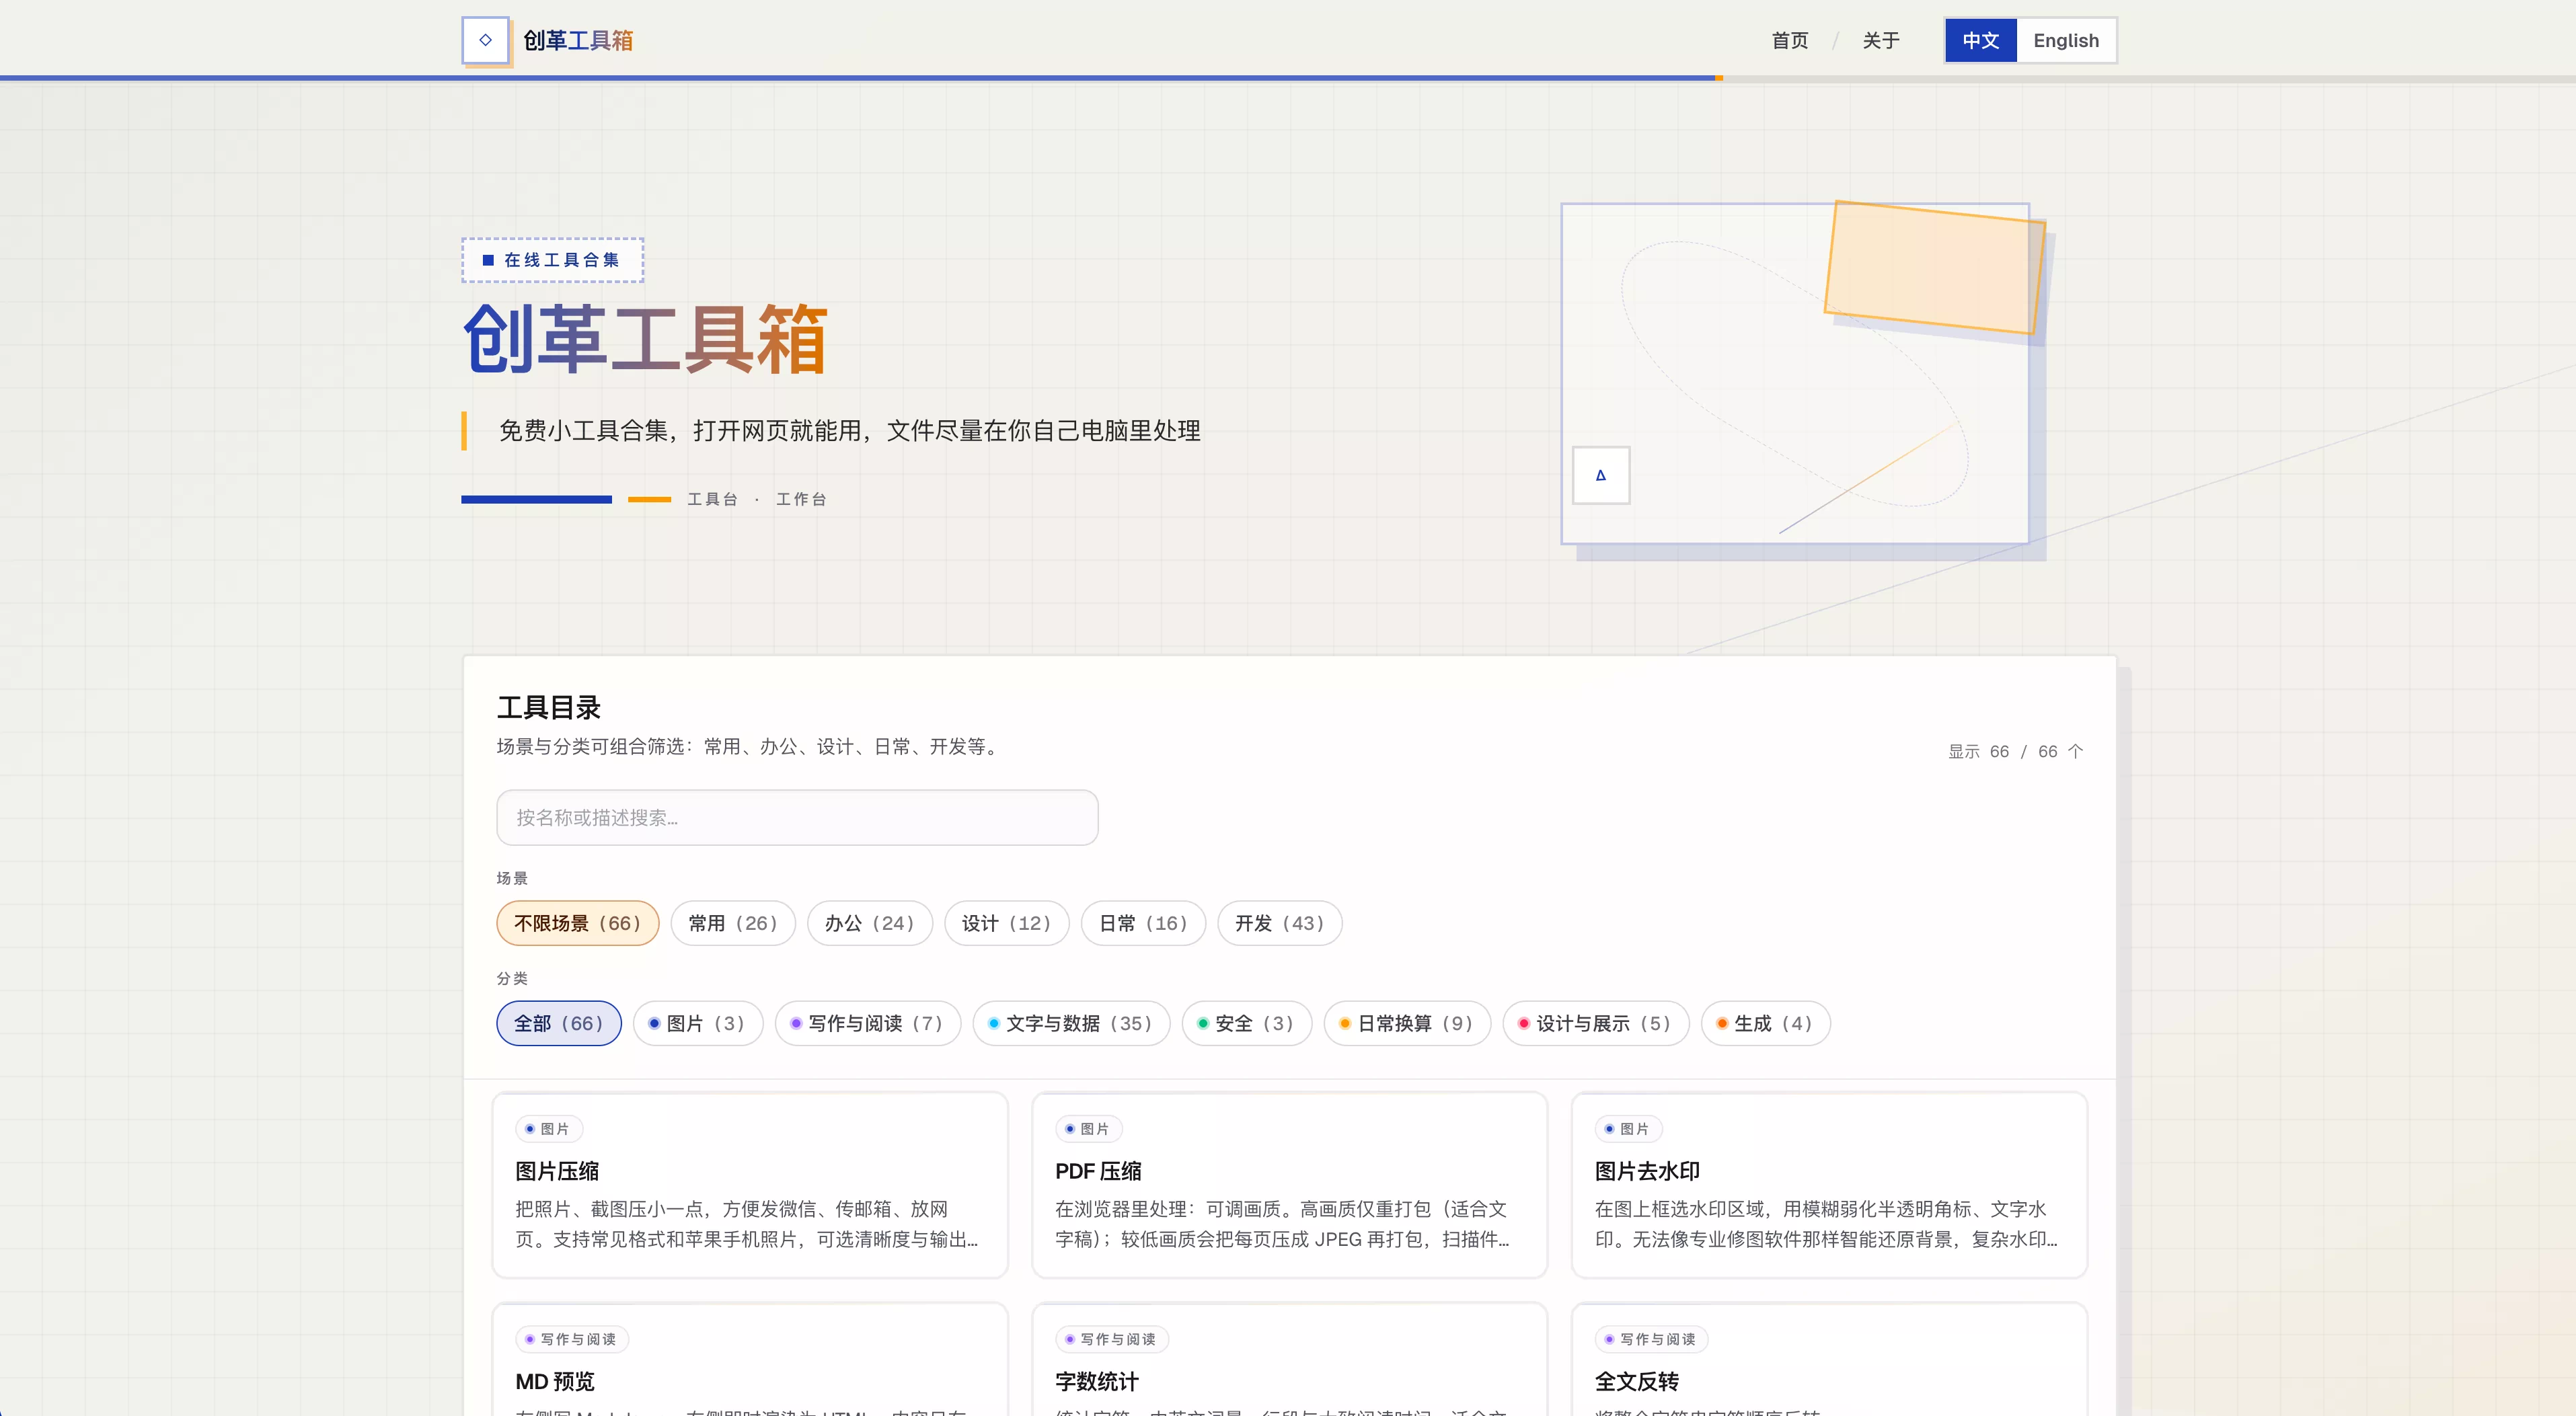2576x1416 pixels.
Task: Click the 场景与分类可组合筛选 description text
Action: tap(750, 747)
